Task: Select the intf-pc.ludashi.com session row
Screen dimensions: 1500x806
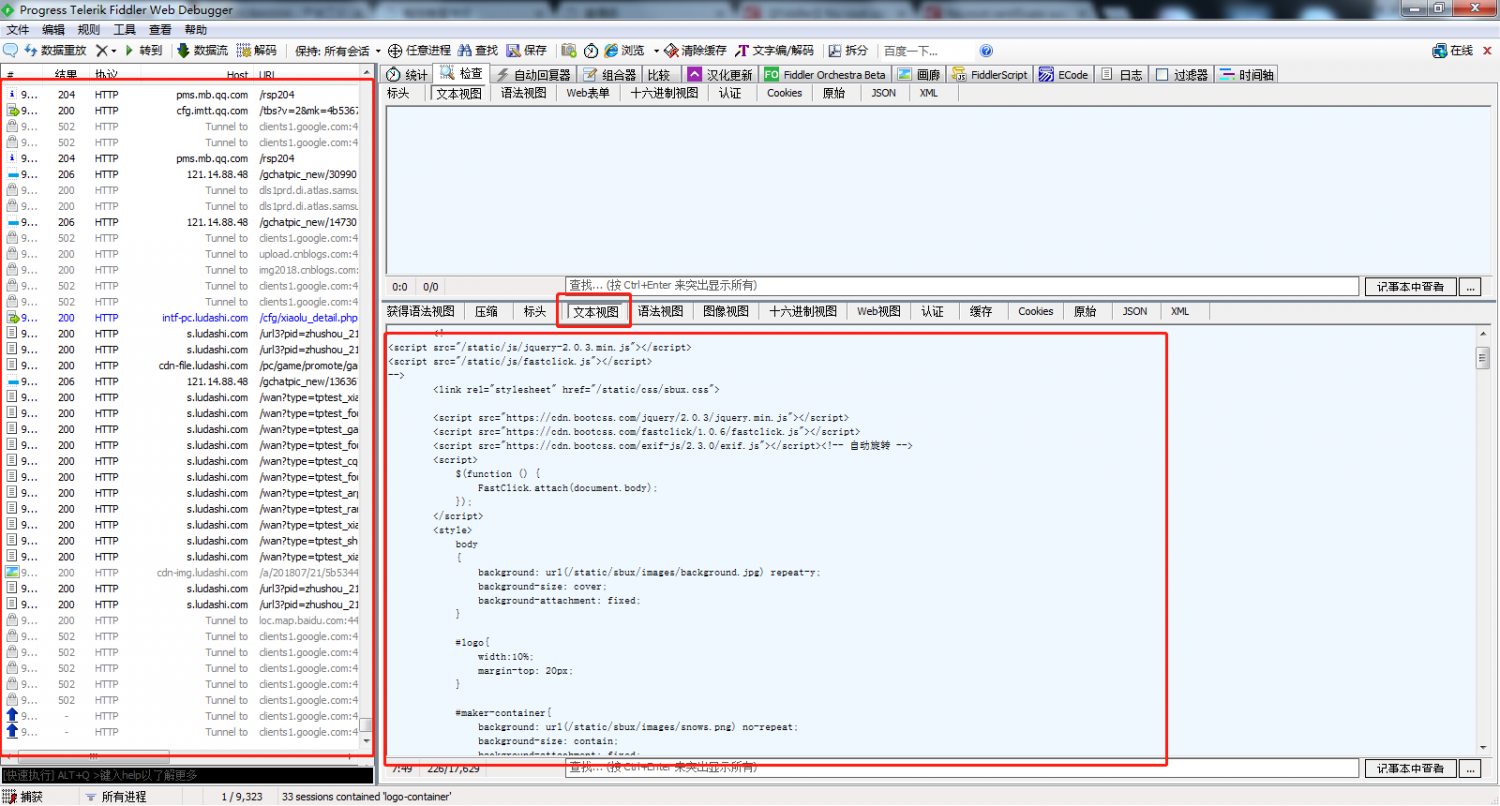Action: tap(183, 318)
